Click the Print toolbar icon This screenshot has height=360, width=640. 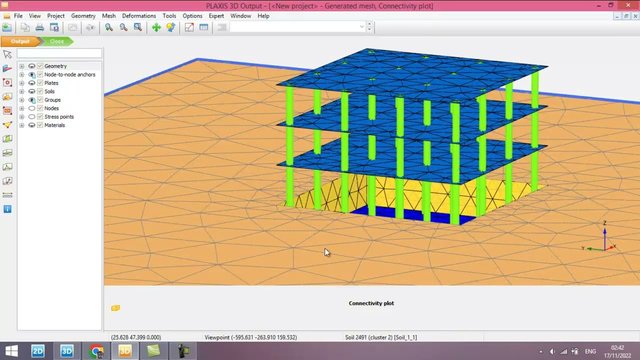[40, 28]
